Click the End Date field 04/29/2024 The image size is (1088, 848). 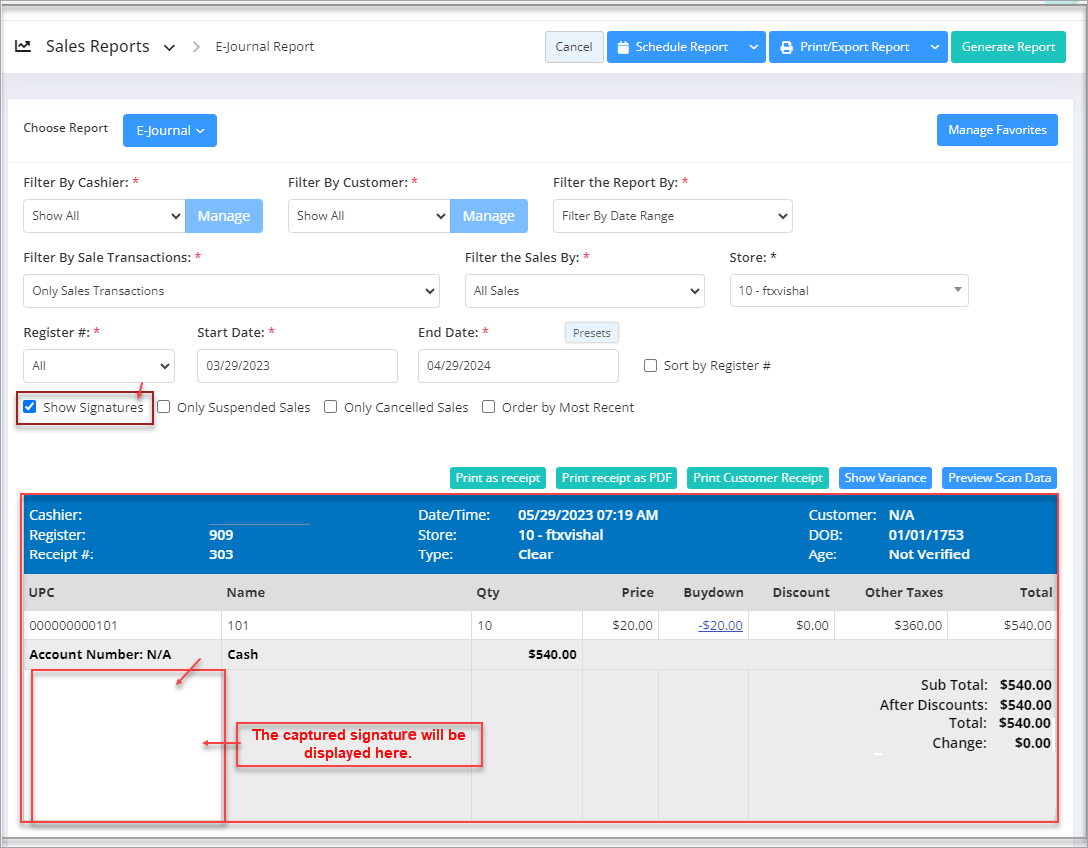[x=518, y=366]
